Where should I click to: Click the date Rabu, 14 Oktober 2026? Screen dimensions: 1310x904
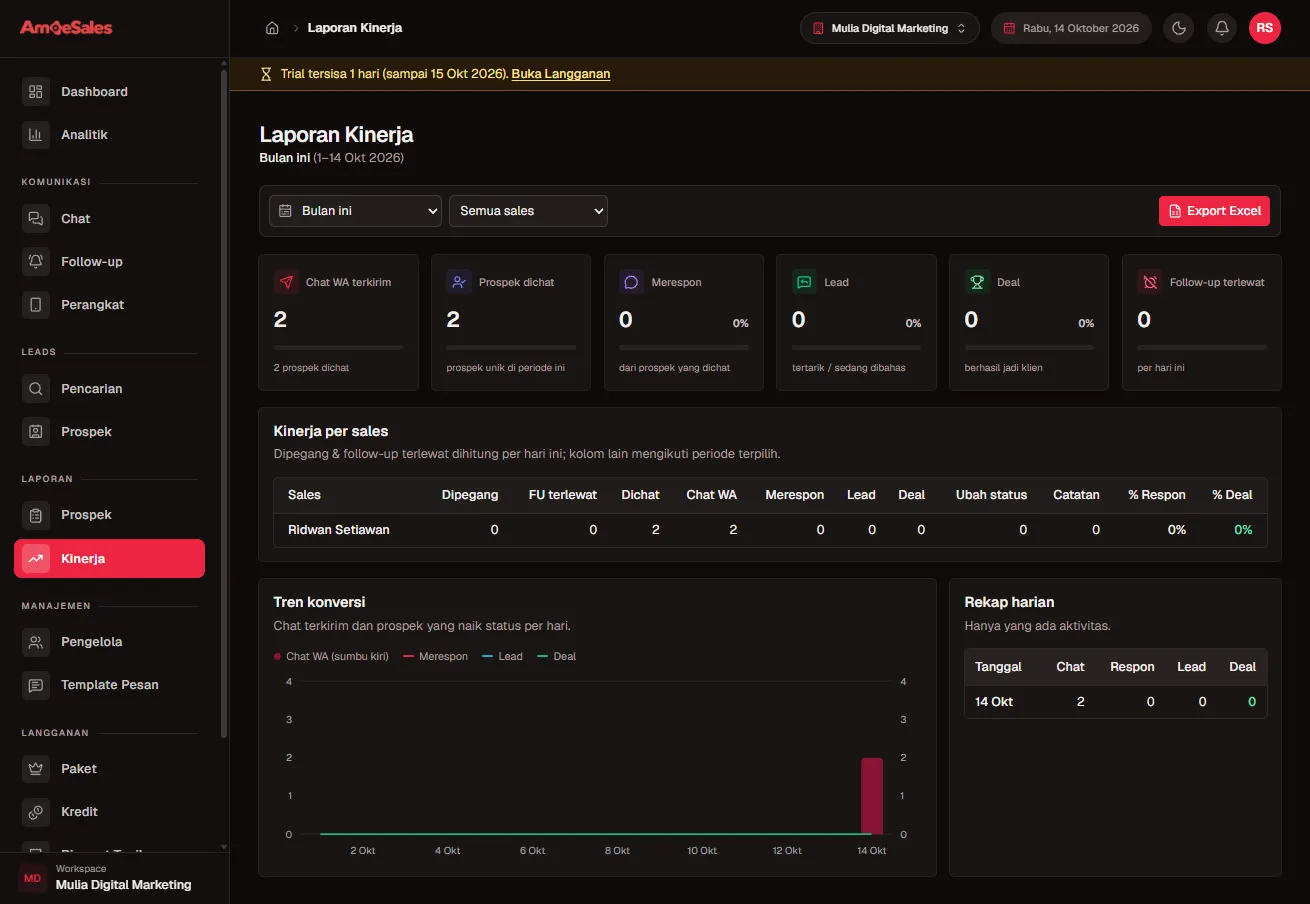pyautogui.click(x=1071, y=28)
